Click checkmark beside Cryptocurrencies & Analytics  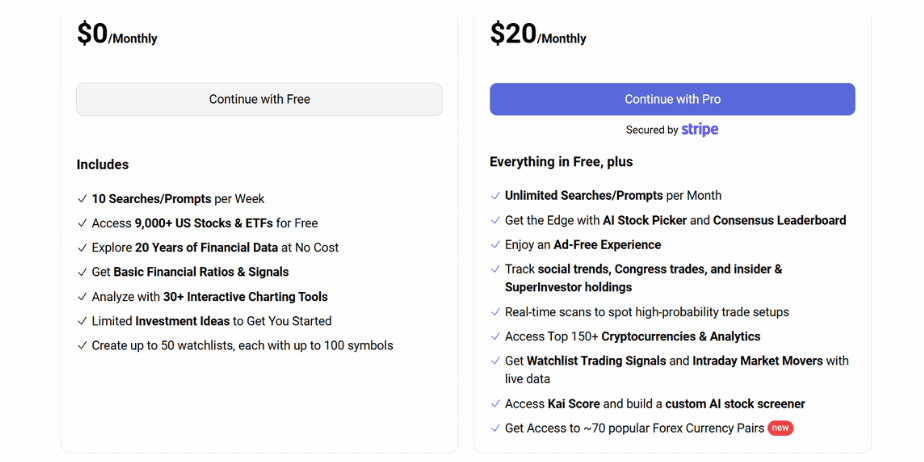pyautogui.click(x=495, y=336)
